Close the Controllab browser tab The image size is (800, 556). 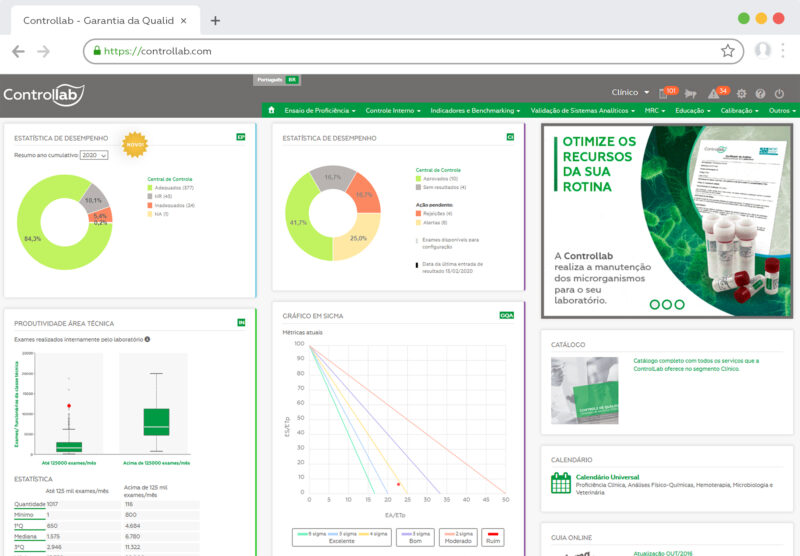coord(184,21)
